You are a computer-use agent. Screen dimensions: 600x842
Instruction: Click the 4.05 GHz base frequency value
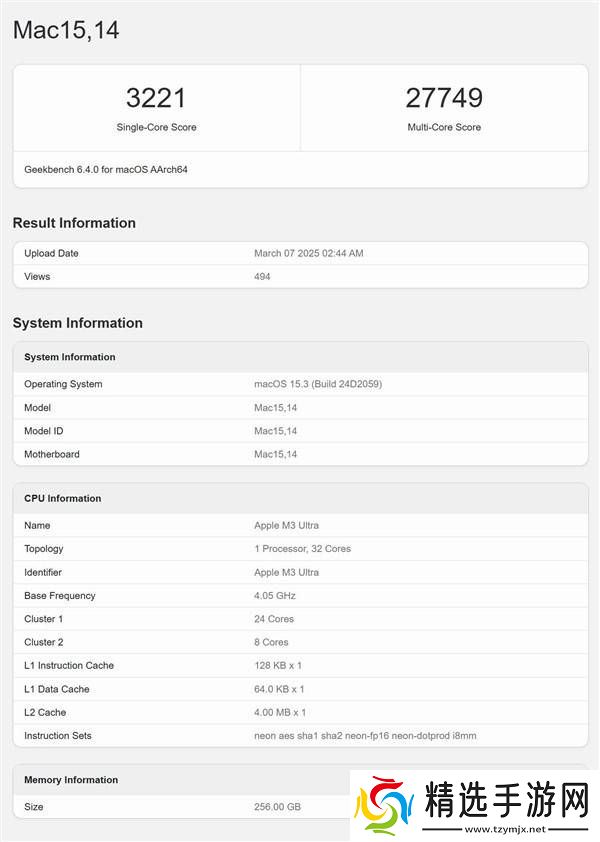(275, 596)
